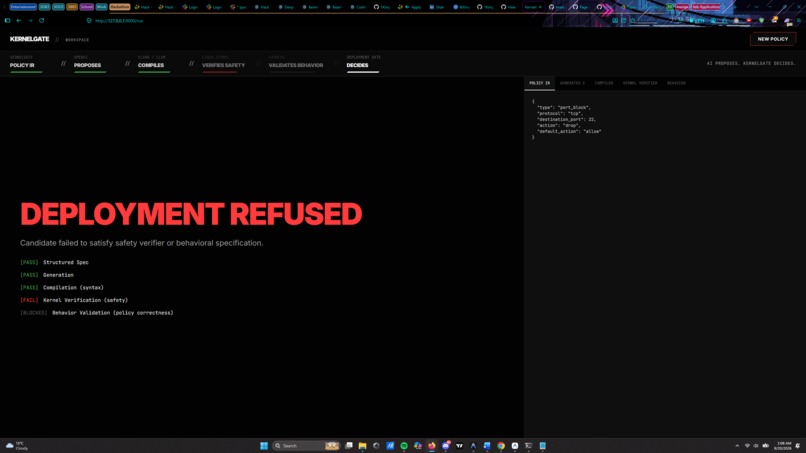Switch to POLICY IR tab in right panel
Viewport: 806px width, 453px height.
coord(539,83)
